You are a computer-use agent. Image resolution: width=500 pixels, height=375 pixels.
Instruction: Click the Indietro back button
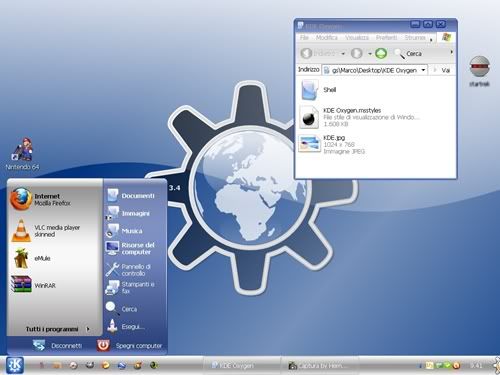(x=318, y=53)
